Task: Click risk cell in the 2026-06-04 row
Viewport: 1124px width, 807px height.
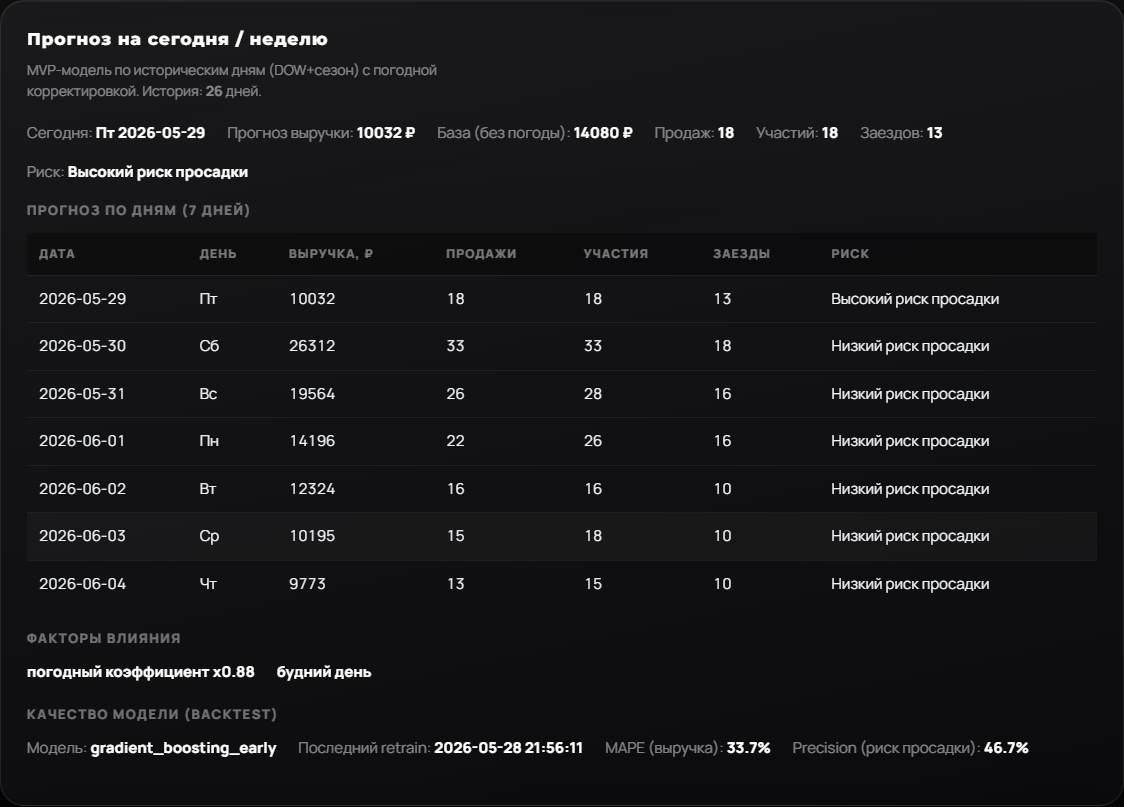Action: (910, 584)
